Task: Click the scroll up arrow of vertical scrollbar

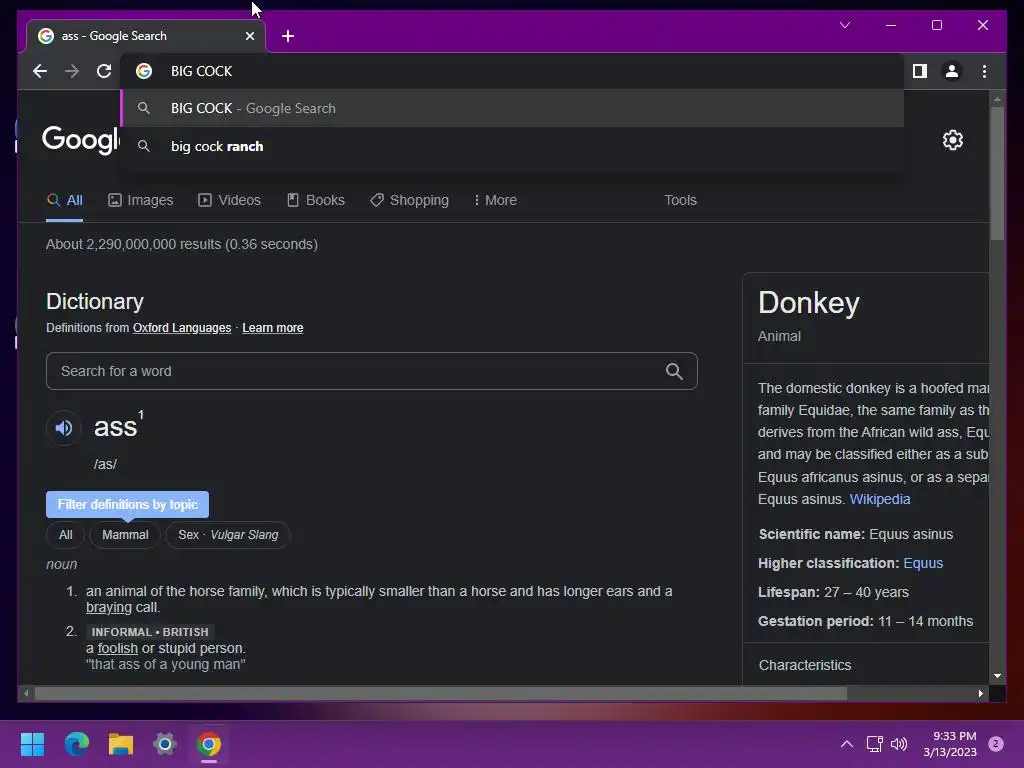Action: tap(997, 100)
